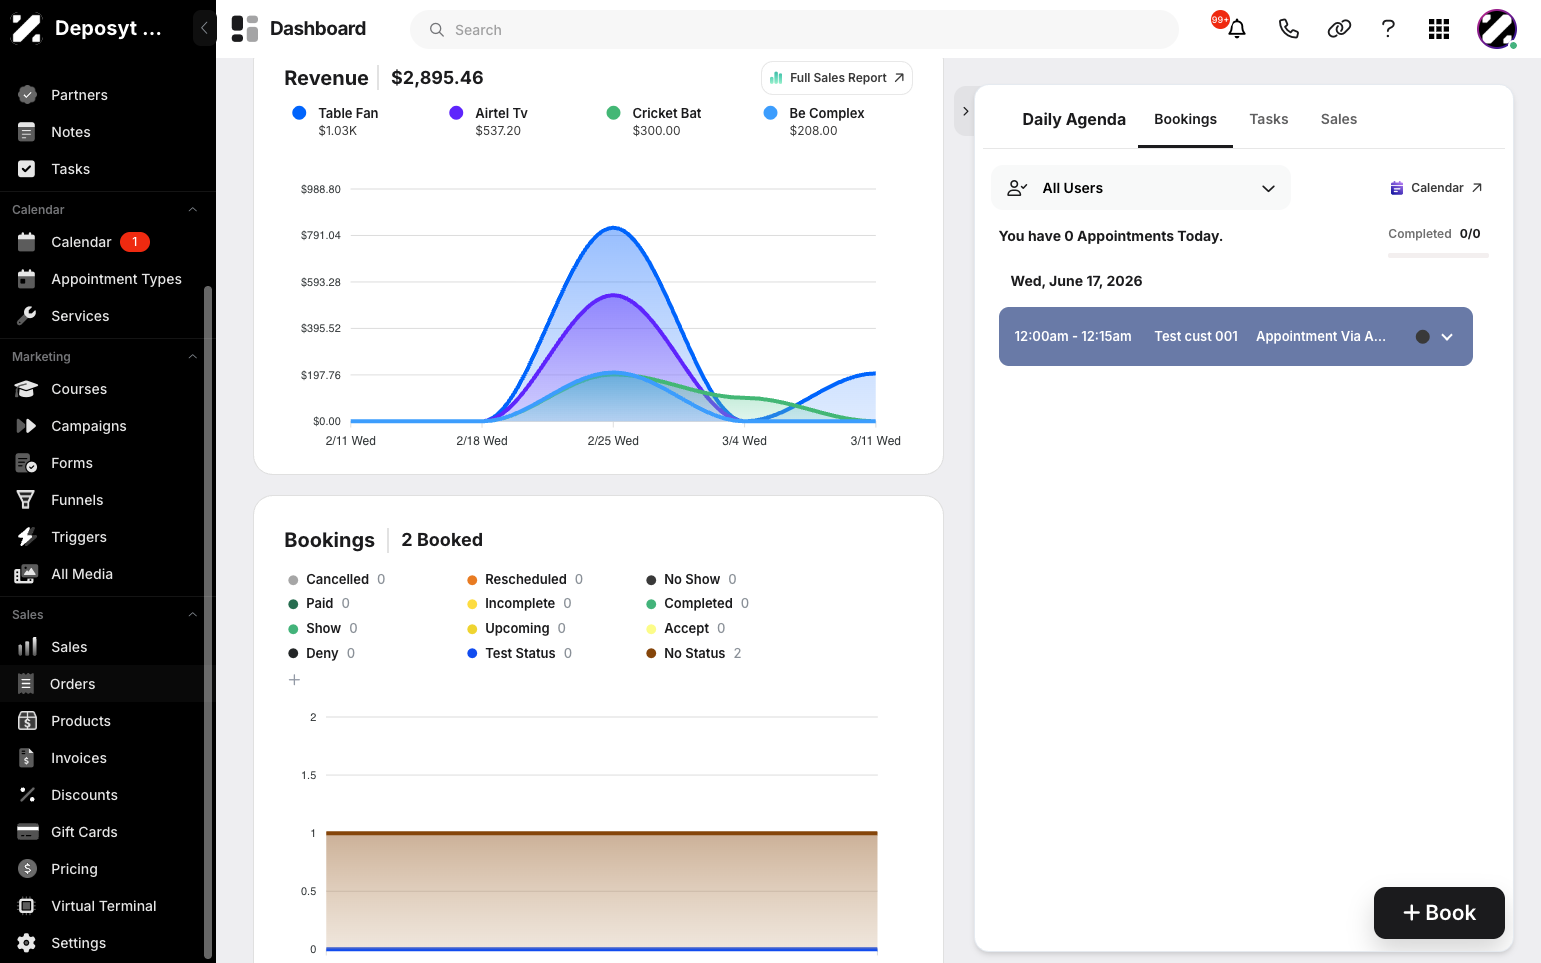Open the All Users dropdown

1141,188
